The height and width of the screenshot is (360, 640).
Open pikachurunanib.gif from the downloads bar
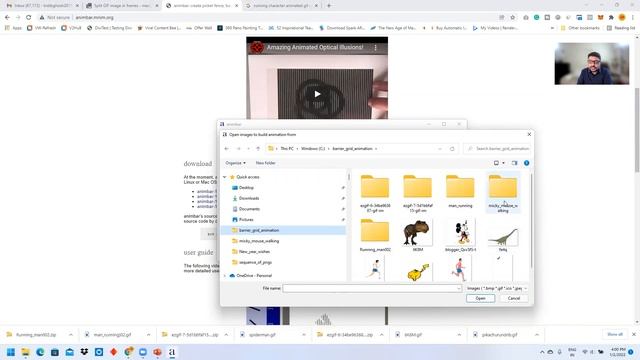tap(499, 335)
